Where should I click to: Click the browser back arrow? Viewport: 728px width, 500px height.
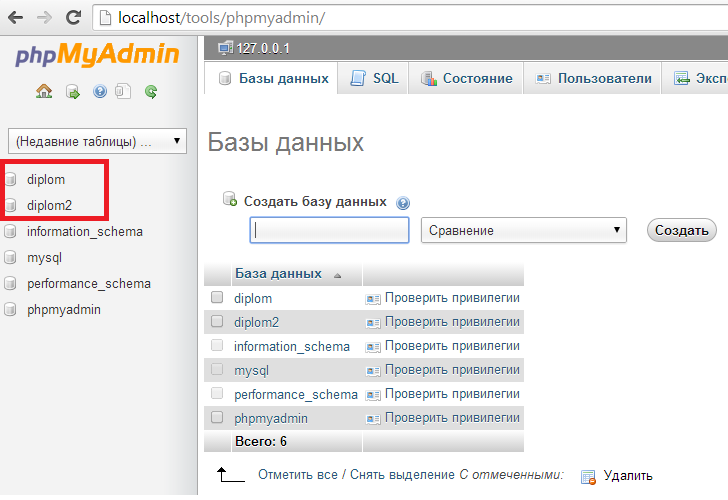16,18
